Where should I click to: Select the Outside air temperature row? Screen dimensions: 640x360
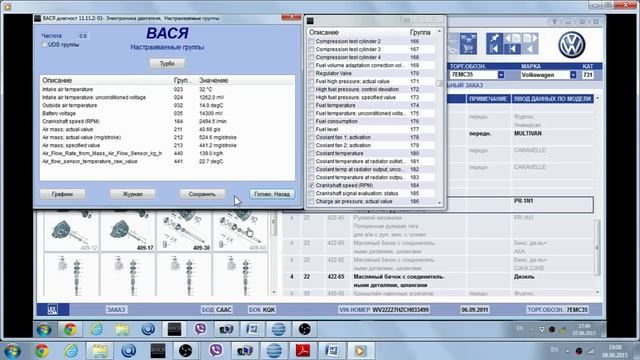(x=167, y=105)
